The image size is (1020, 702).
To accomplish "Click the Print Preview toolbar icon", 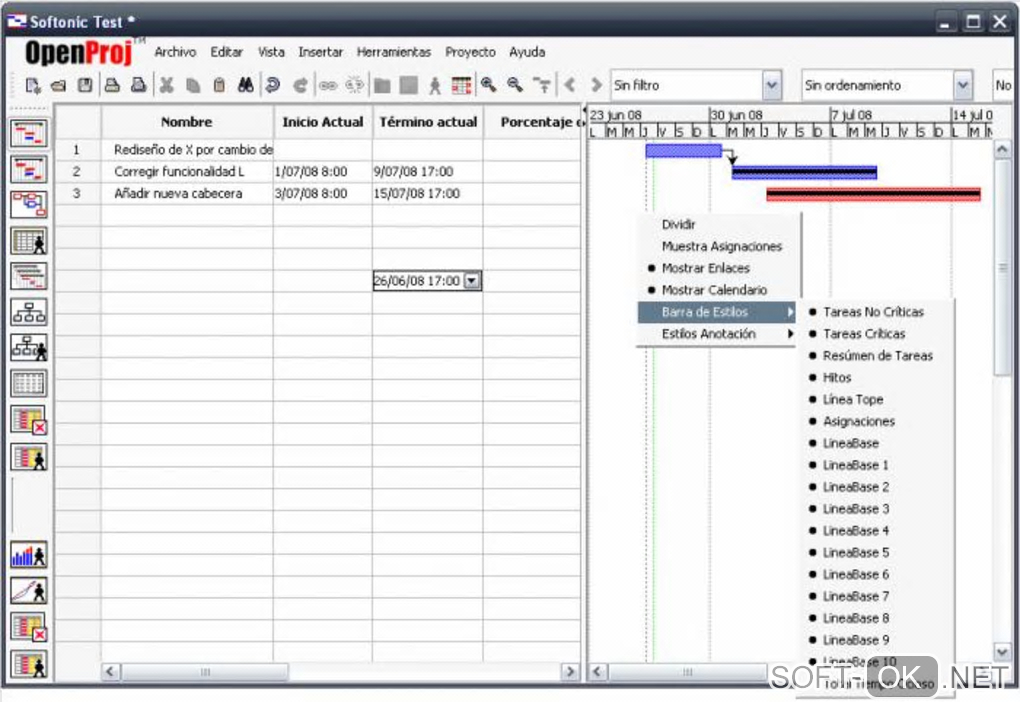I will click(139, 85).
